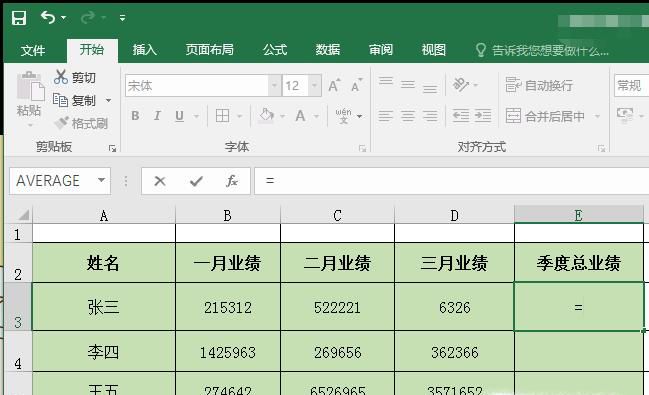The image size is (649, 395).
Task: Click cell containing 522221
Action: click(337, 307)
